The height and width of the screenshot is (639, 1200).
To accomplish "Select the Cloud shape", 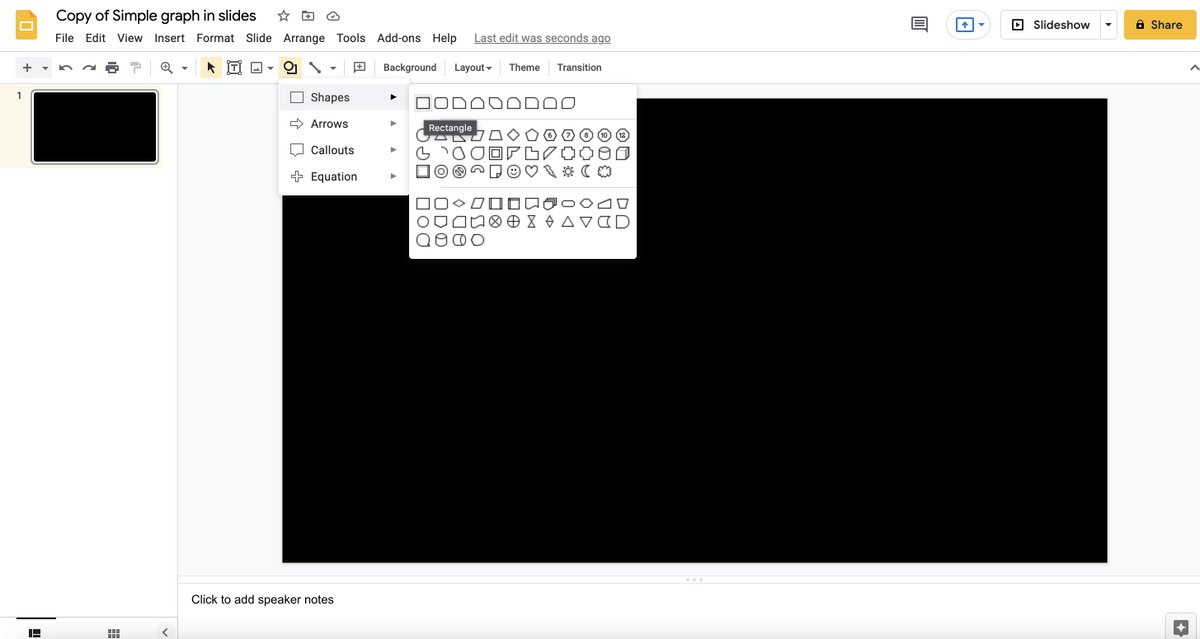I will coord(604,170).
